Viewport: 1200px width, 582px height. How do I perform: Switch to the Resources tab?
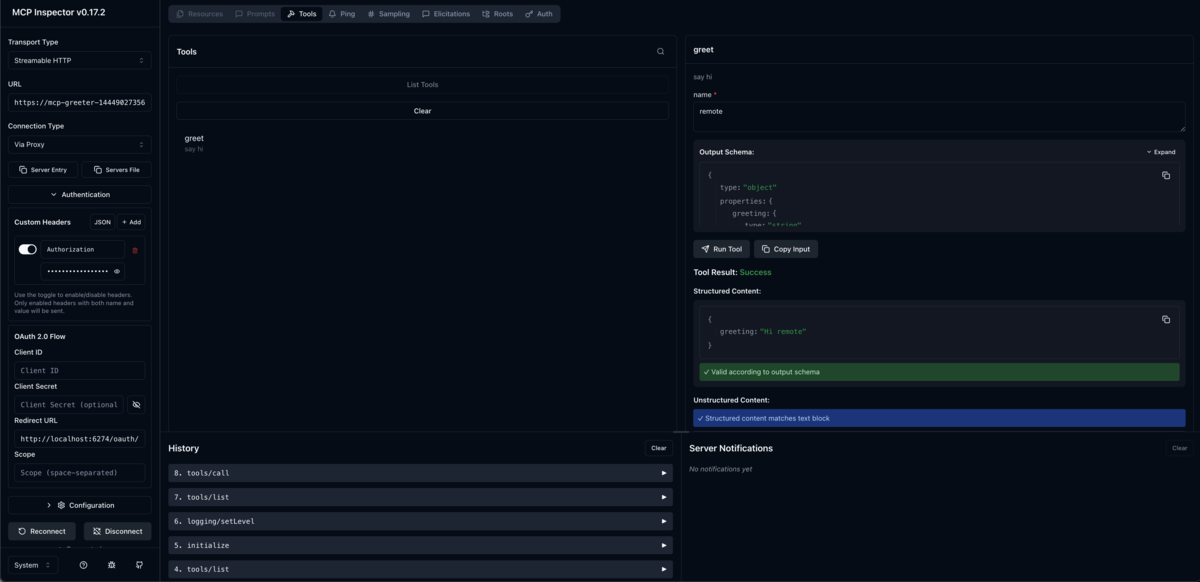pos(200,14)
